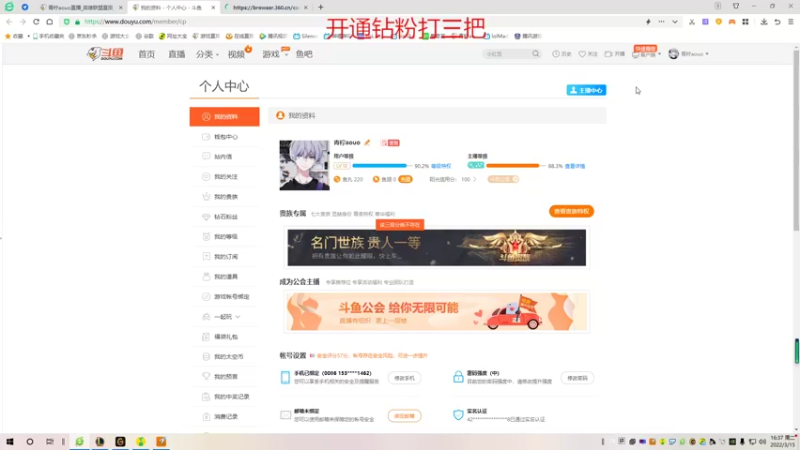Screen dimensions: 800x450
Task: Click the orange bind email button
Action: click(405, 416)
